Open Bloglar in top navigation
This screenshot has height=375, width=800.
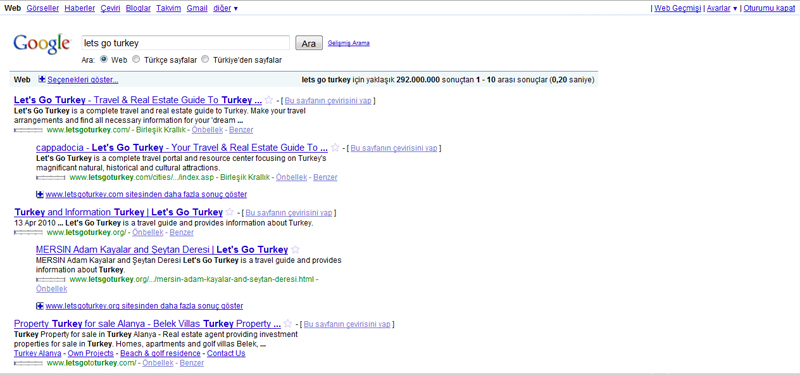click(x=138, y=8)
